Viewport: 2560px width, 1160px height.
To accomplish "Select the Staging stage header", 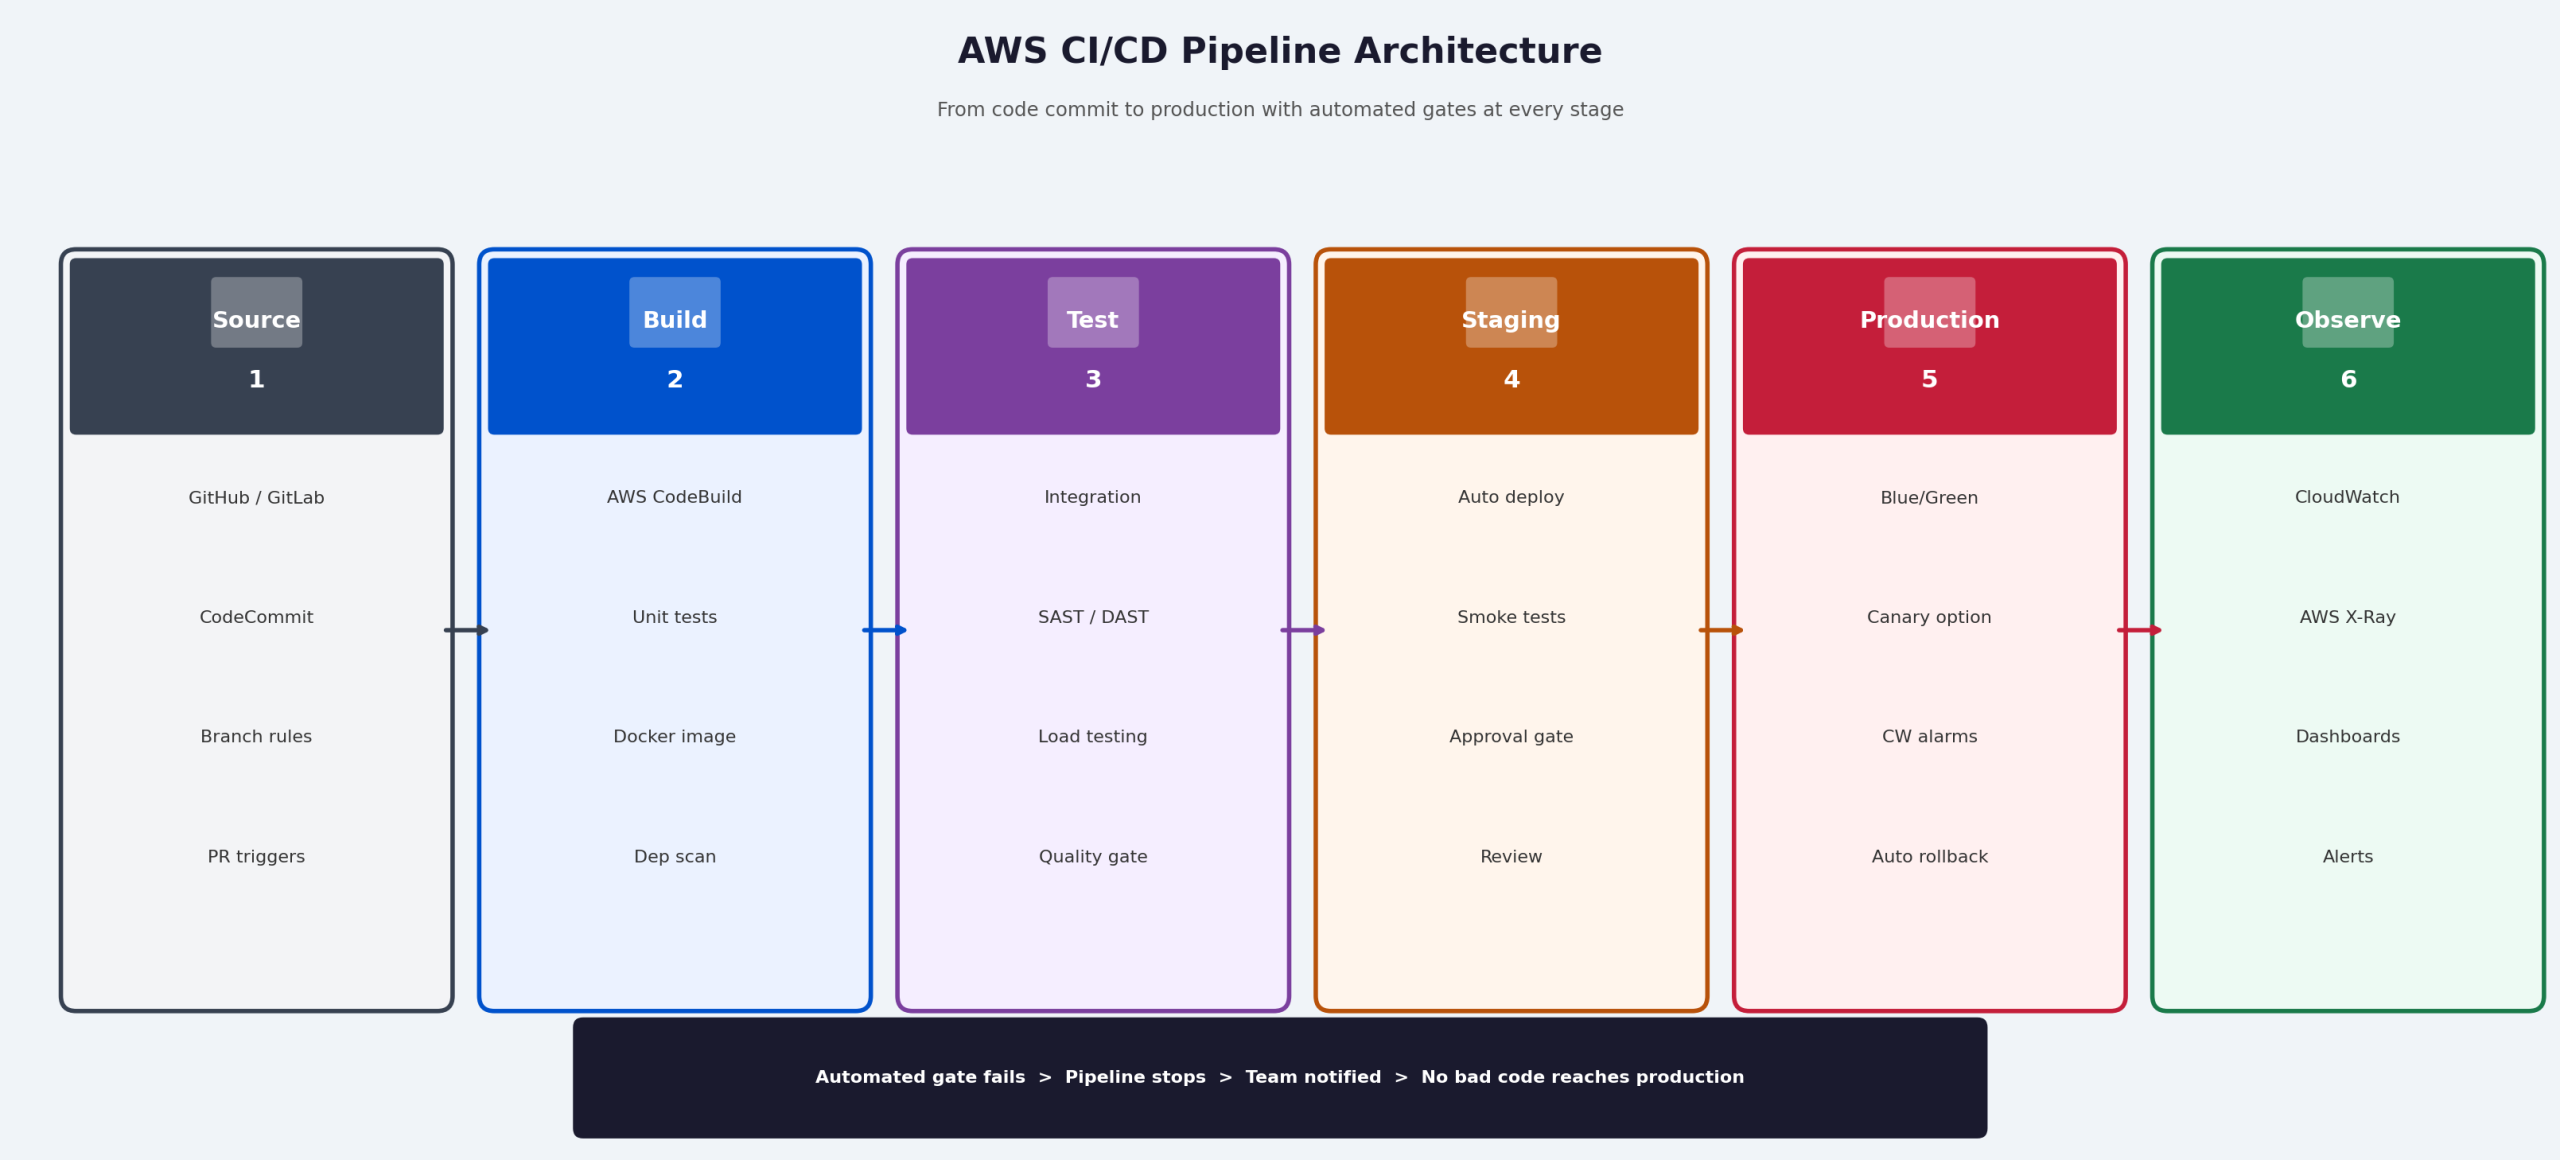I will 1511,346.
